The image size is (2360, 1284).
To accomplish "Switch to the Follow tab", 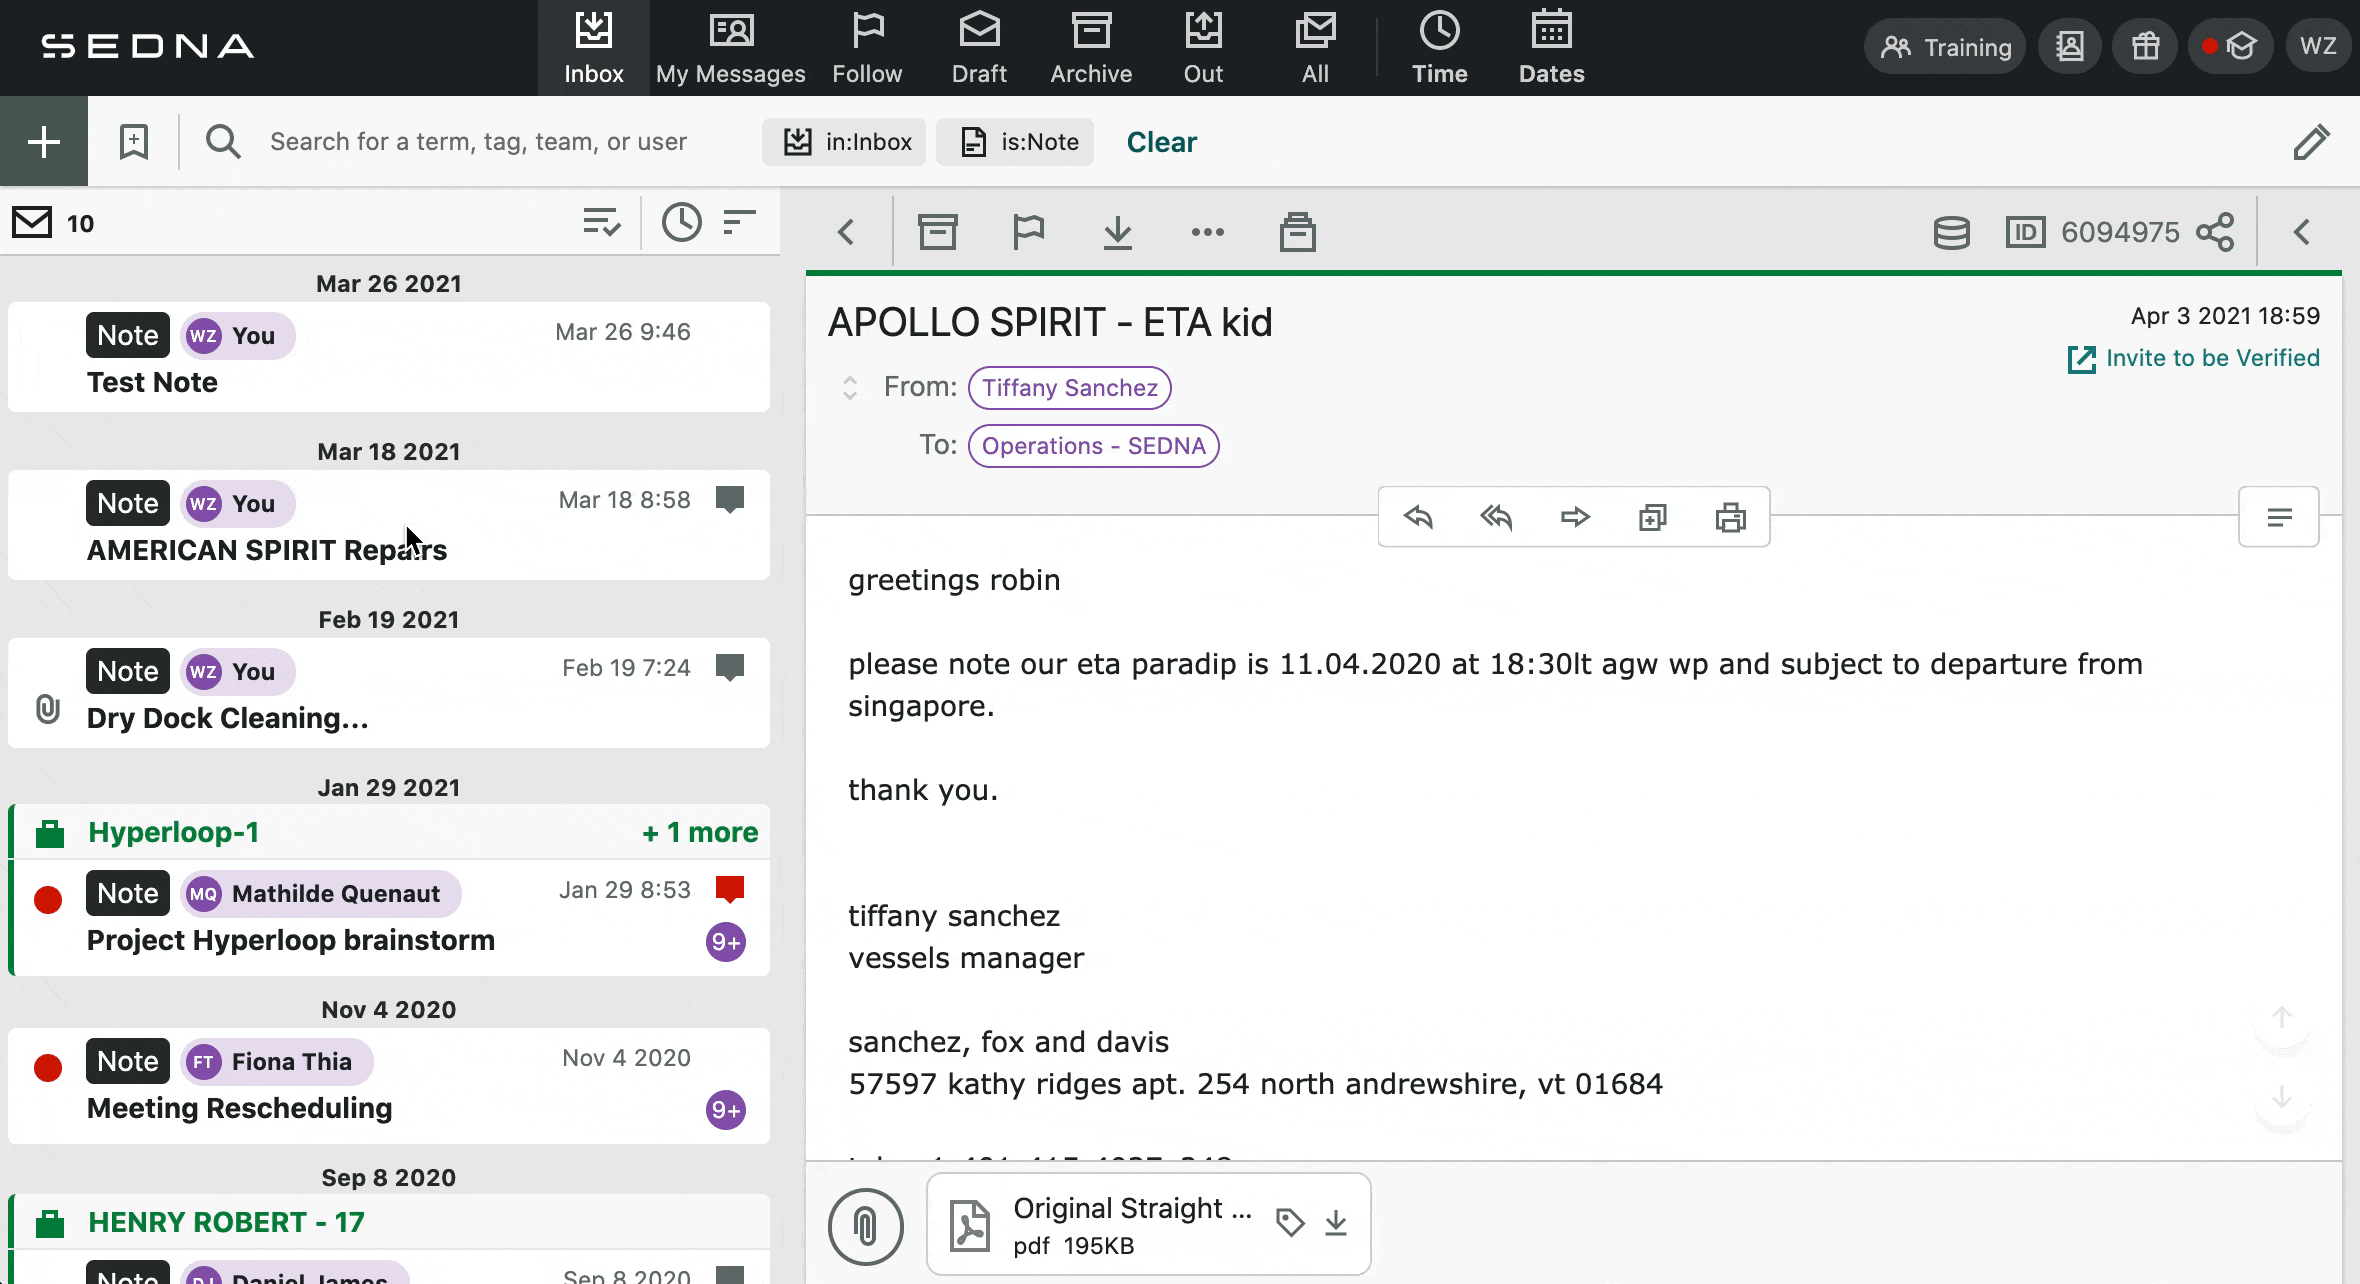I will 867,48.
